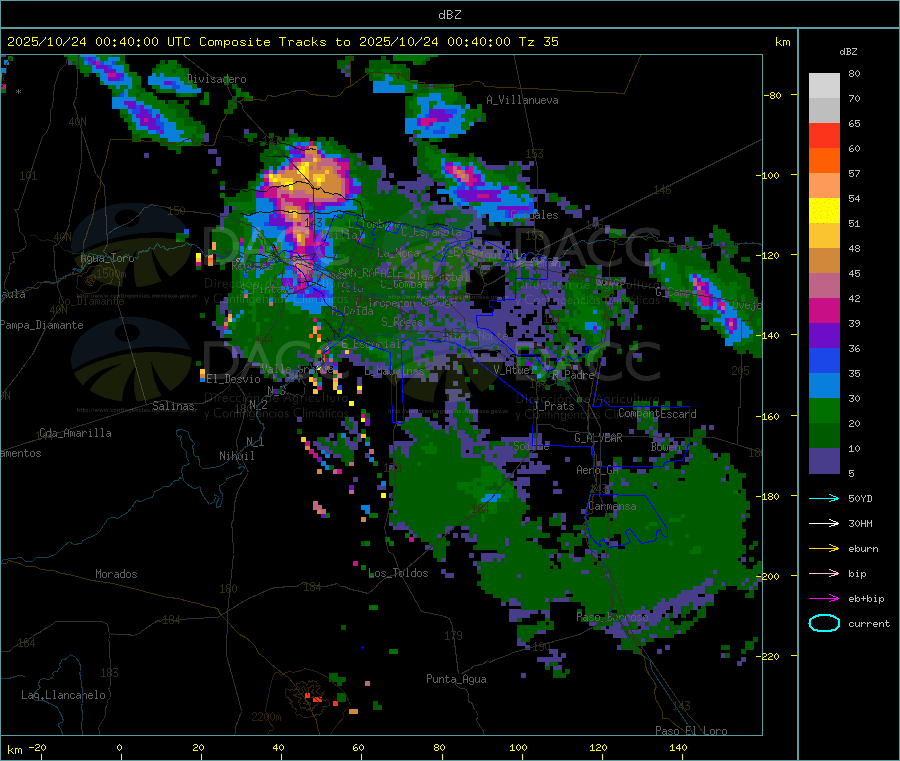Click the dBZ heading above the color scale

pyautogui.click(x=848, y=52)
